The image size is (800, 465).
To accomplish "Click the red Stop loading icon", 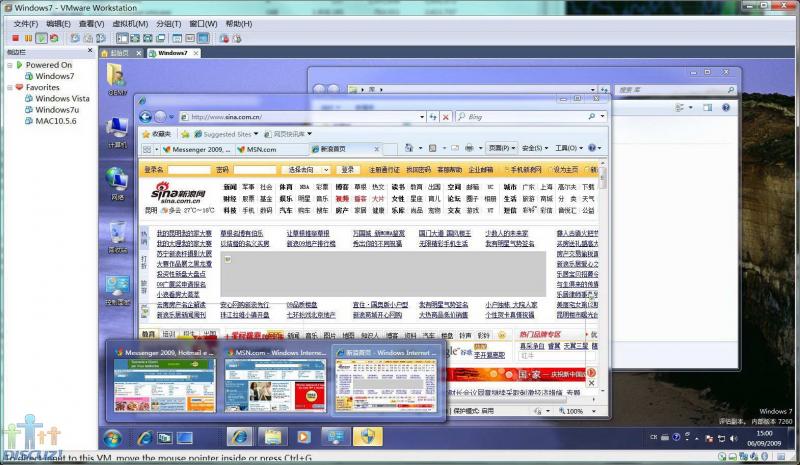I will coord(445,117).
